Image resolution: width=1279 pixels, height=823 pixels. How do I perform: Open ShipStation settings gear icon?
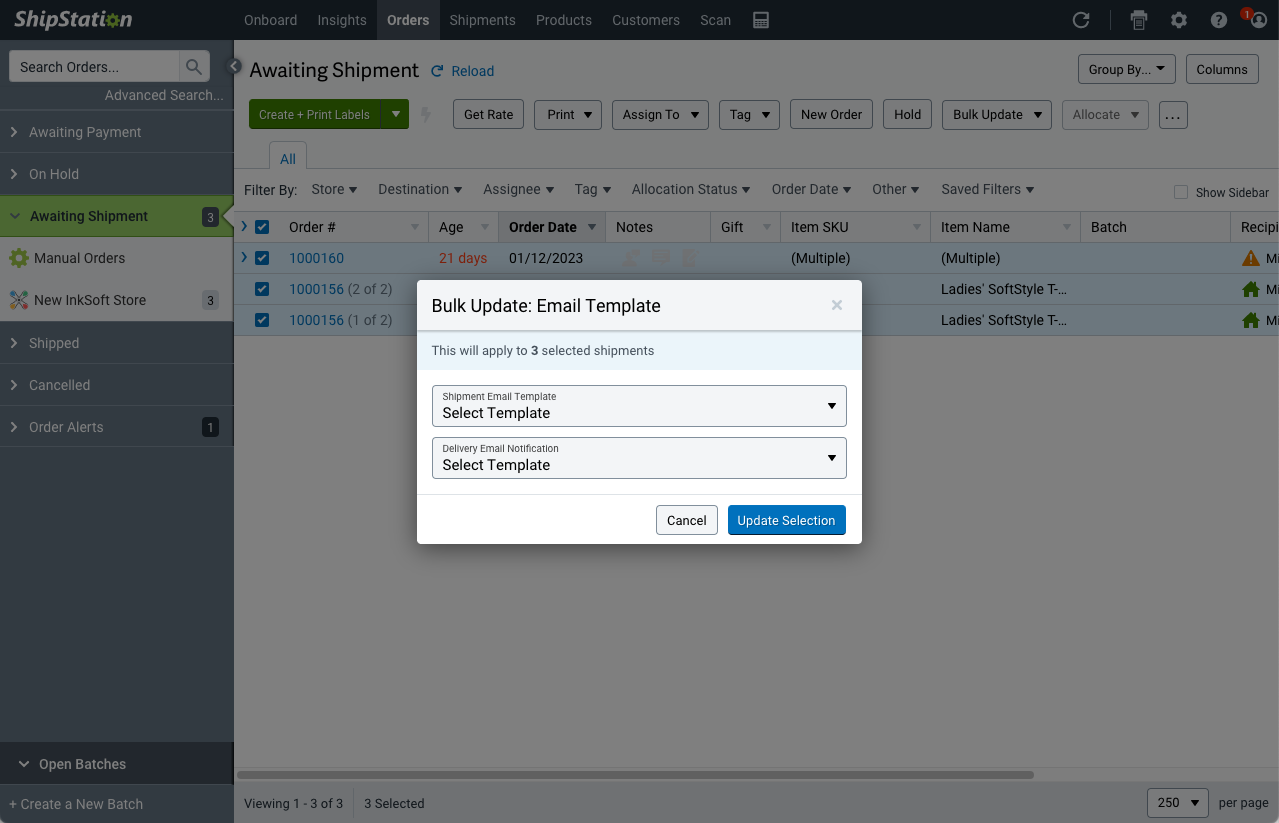coord(1179,19)
